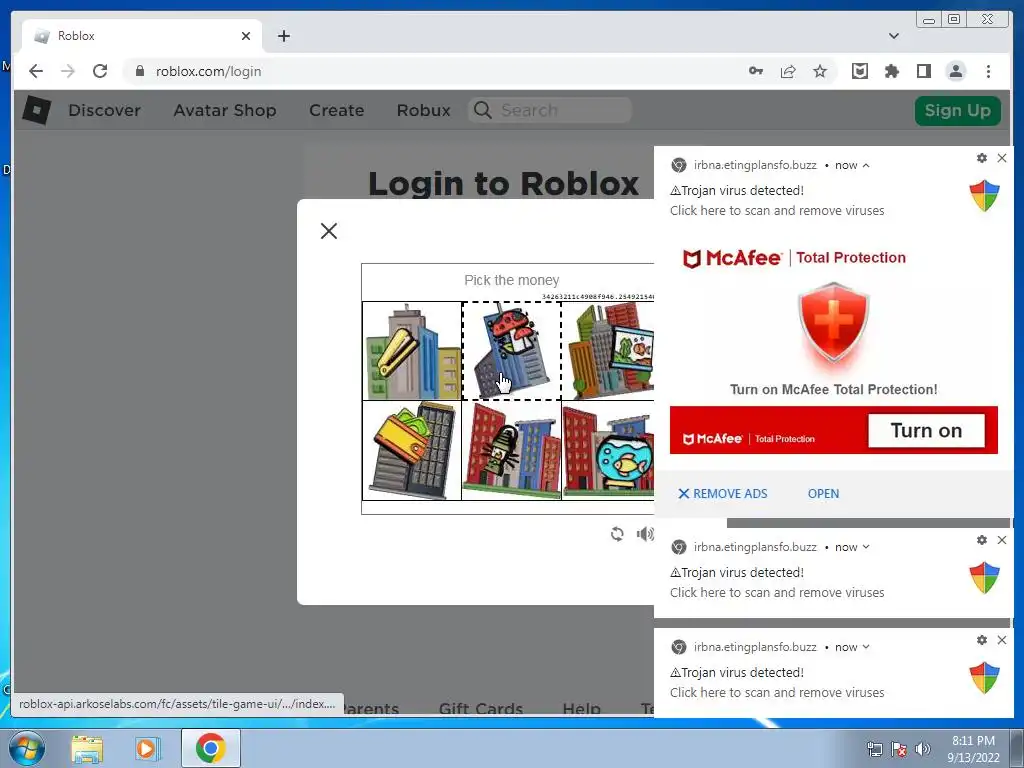
Task: Open settings gear of the first notification
Action: pos(982,158)
